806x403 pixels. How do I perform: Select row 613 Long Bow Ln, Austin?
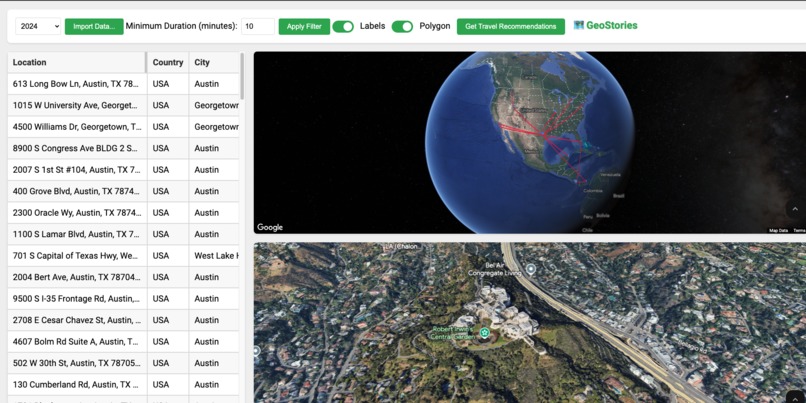click(123, 84)
